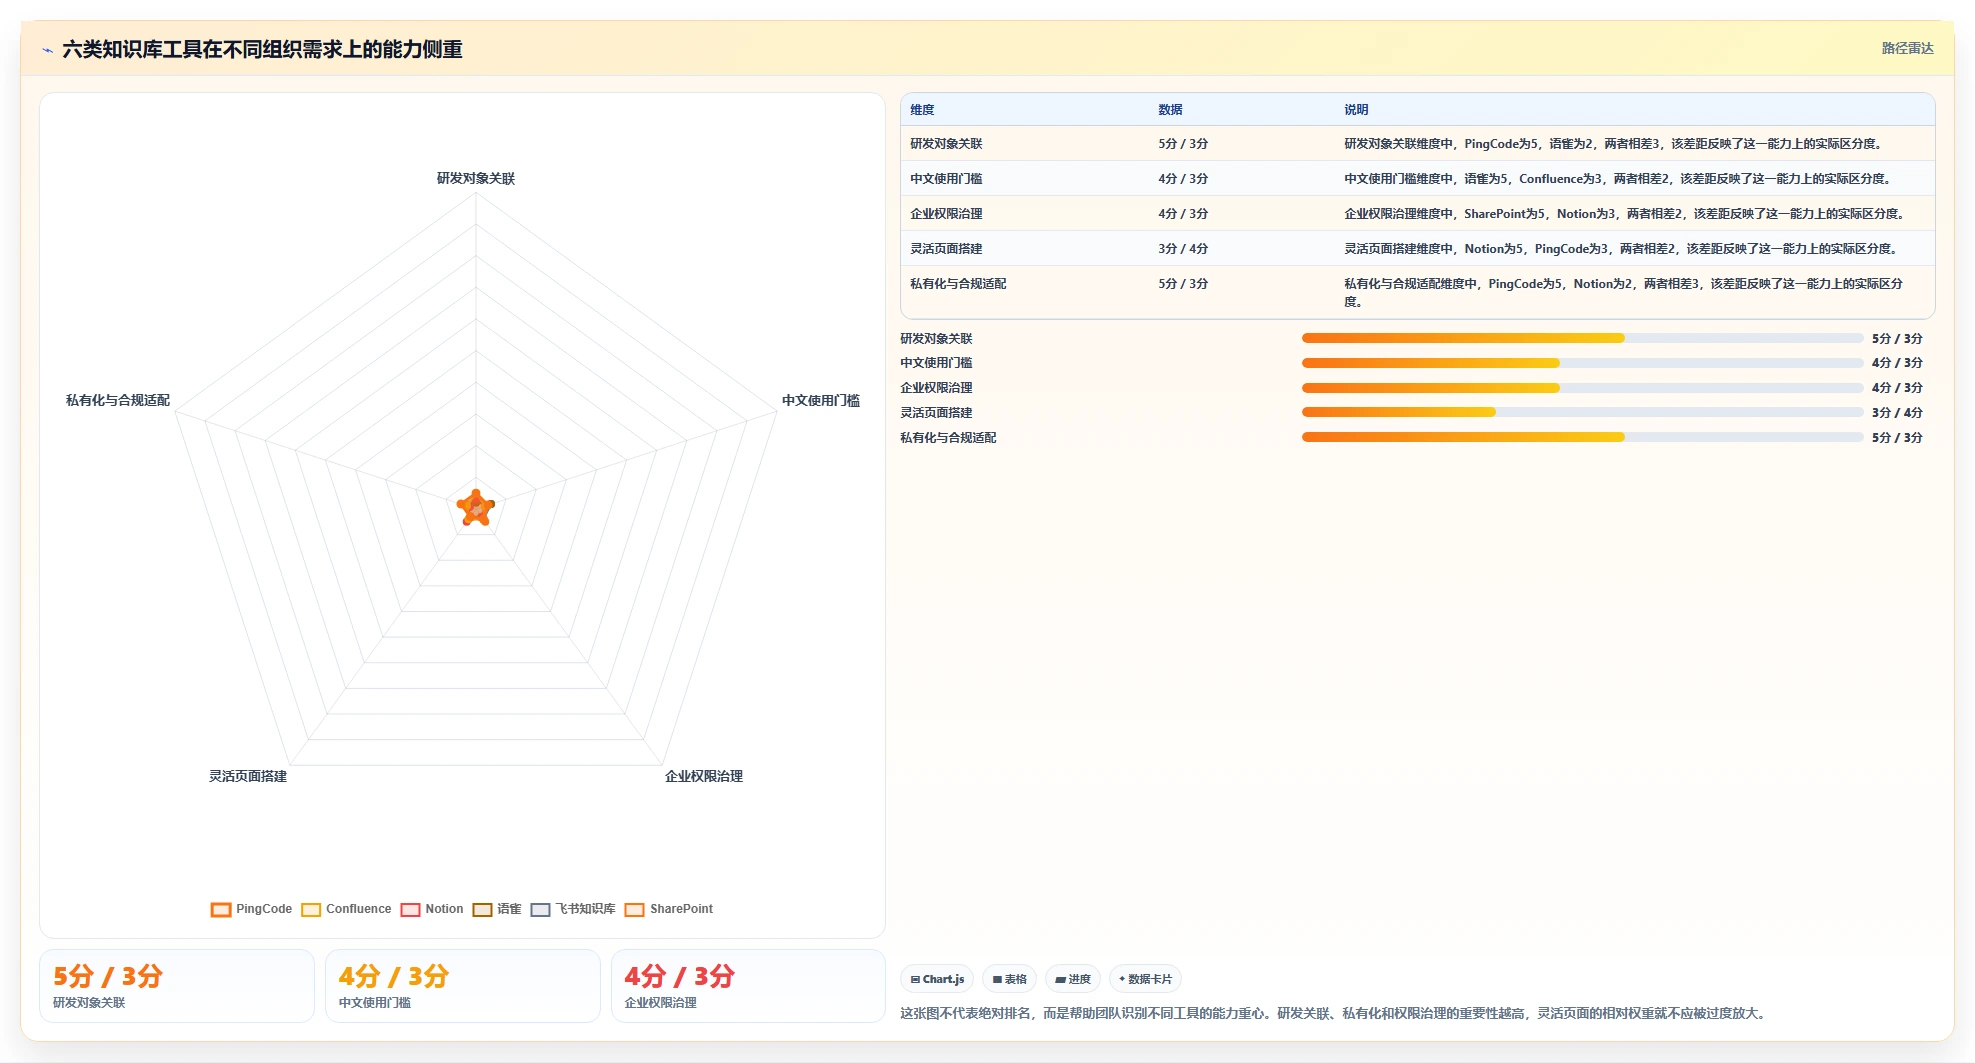Screen dimensions: 1975x1063
Task: Click the radar center data point
Action: click(476, 508)
